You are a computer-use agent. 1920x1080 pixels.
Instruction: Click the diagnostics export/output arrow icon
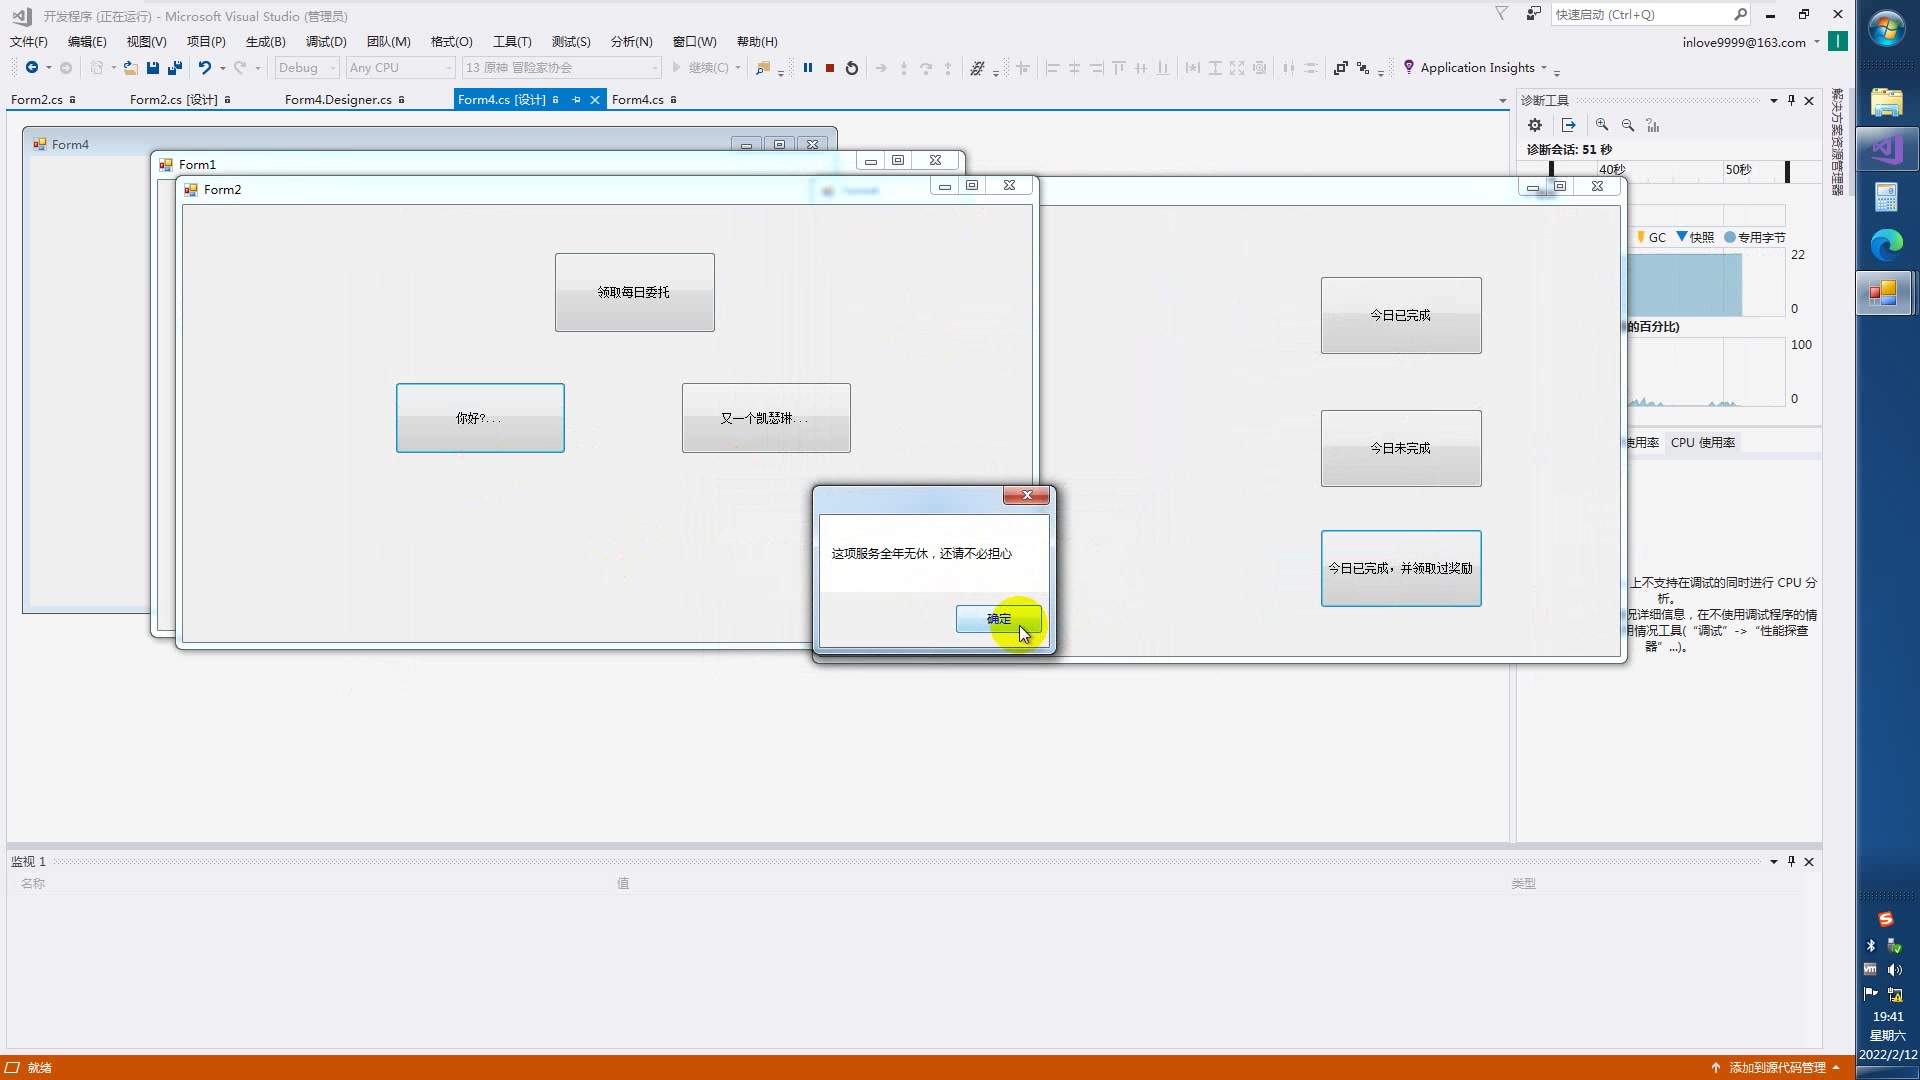[1568, 125]
